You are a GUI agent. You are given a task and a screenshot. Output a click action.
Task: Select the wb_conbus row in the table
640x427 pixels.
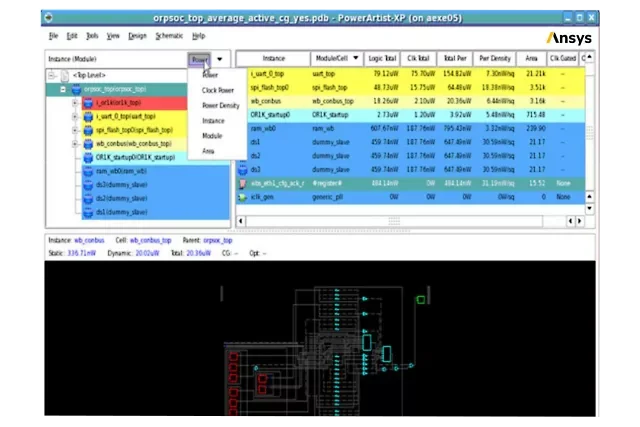(410, 101)
